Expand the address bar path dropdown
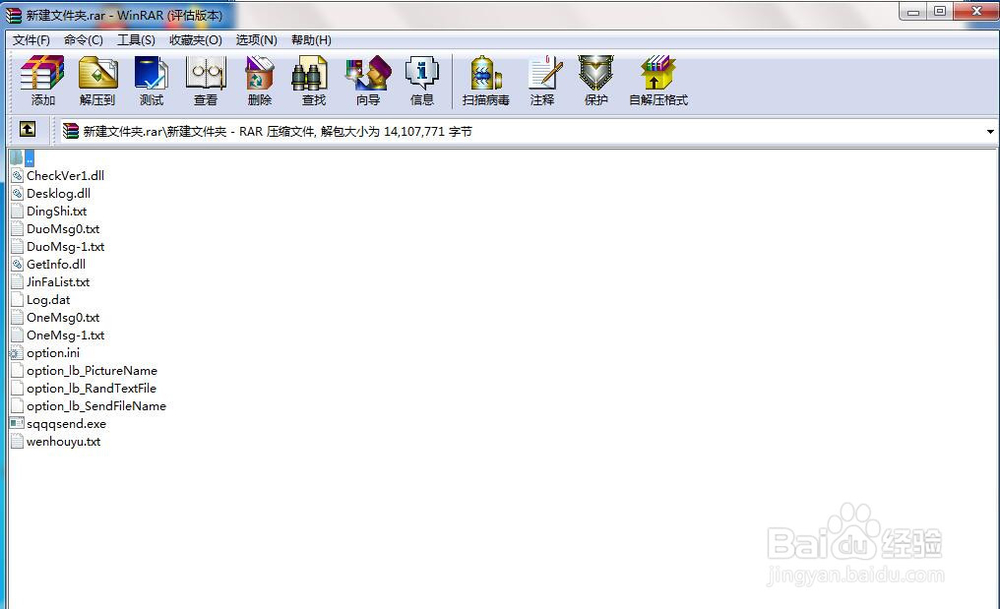Image resolution: width=1000 pixels, height=609 pixels. coord(990,132)
